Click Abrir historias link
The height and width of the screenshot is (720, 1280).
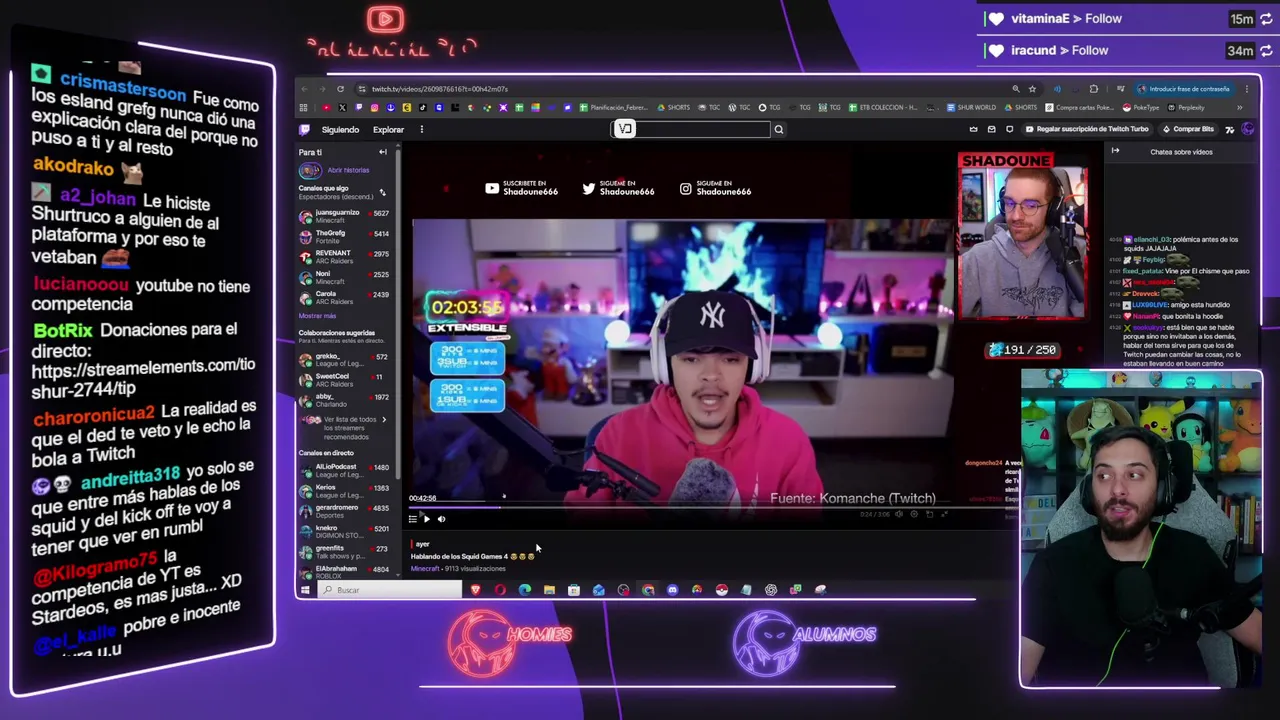[x=348, y=170]
